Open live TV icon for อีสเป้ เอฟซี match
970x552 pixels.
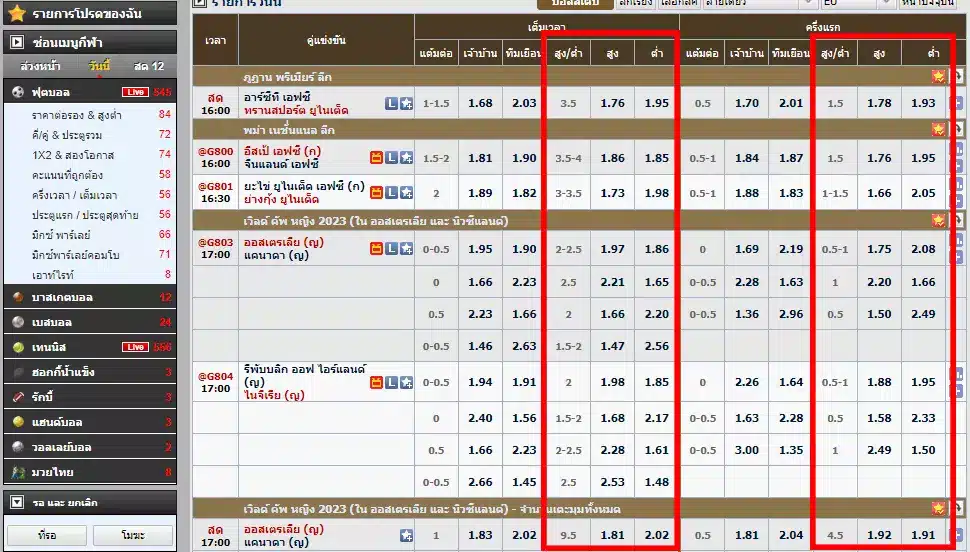pyautogui.click(x=376, y=158)
